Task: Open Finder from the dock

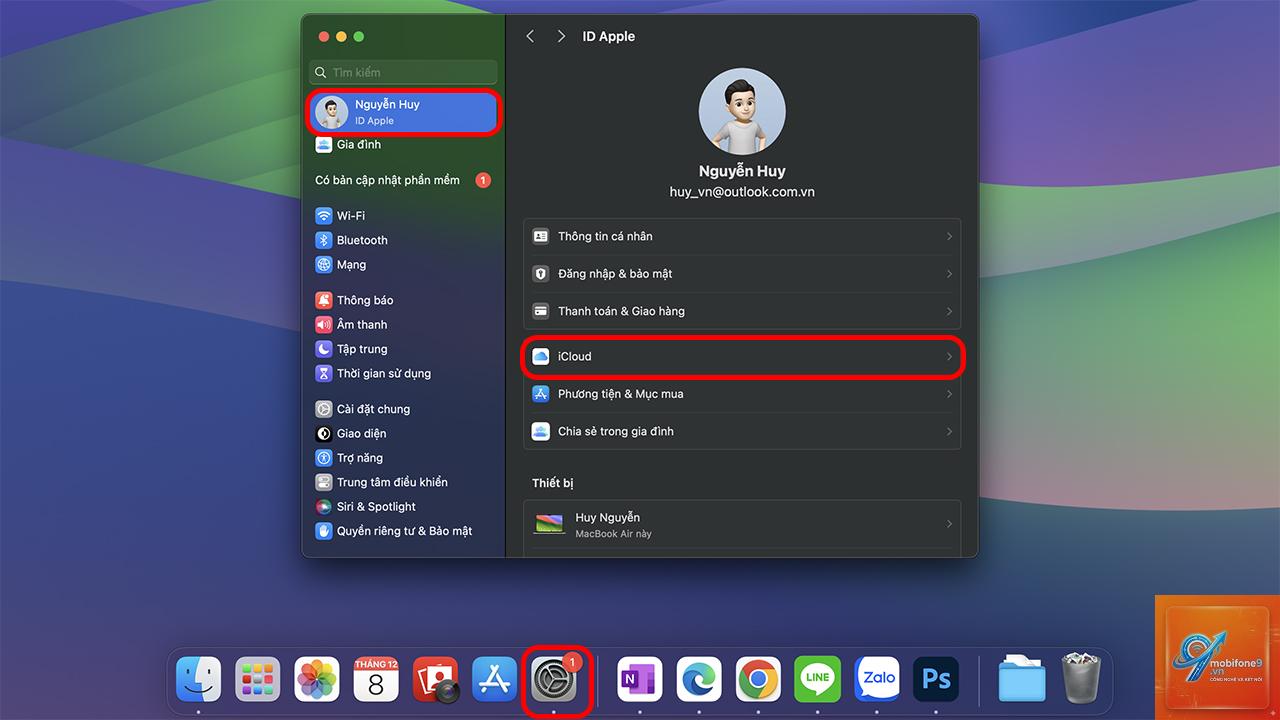Action: coord(199,680)
